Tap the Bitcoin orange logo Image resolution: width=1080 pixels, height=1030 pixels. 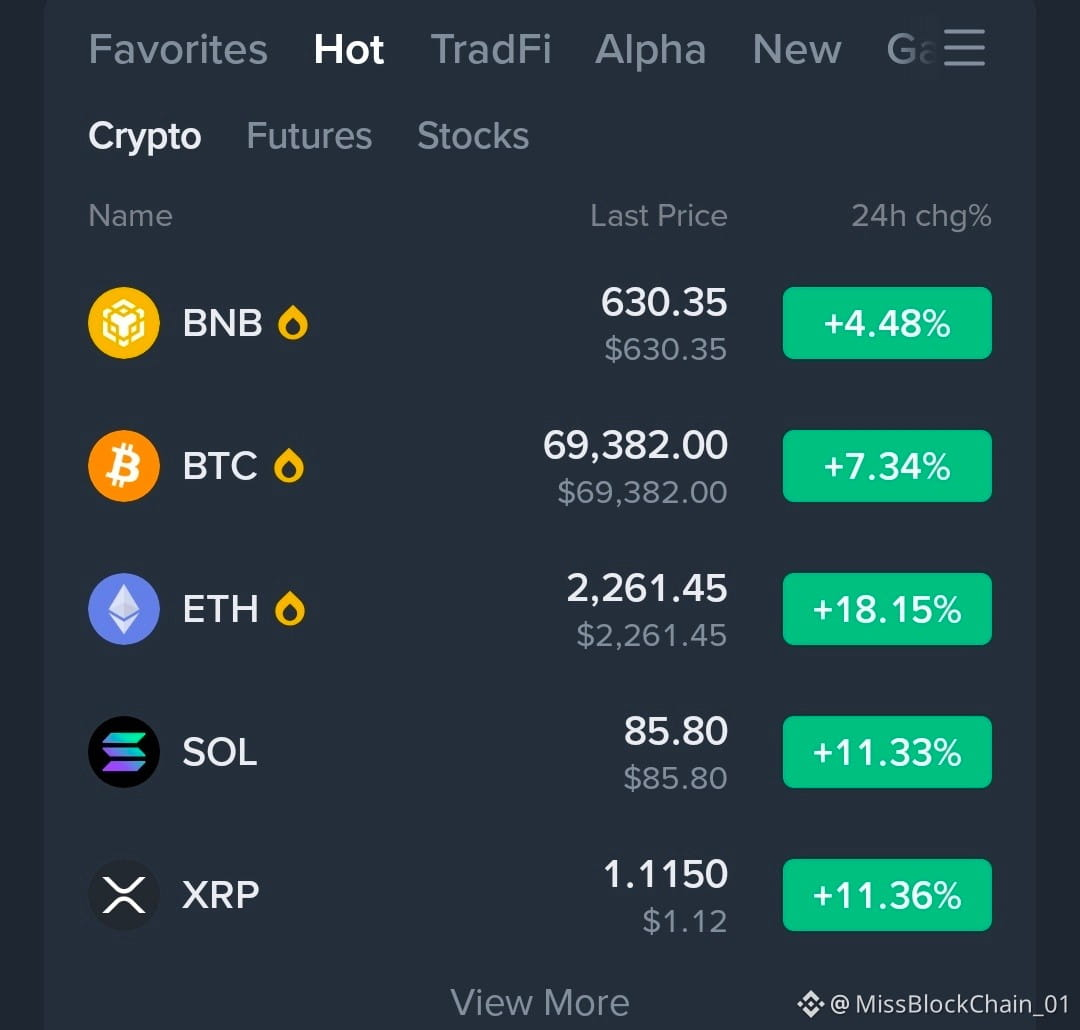124,466
